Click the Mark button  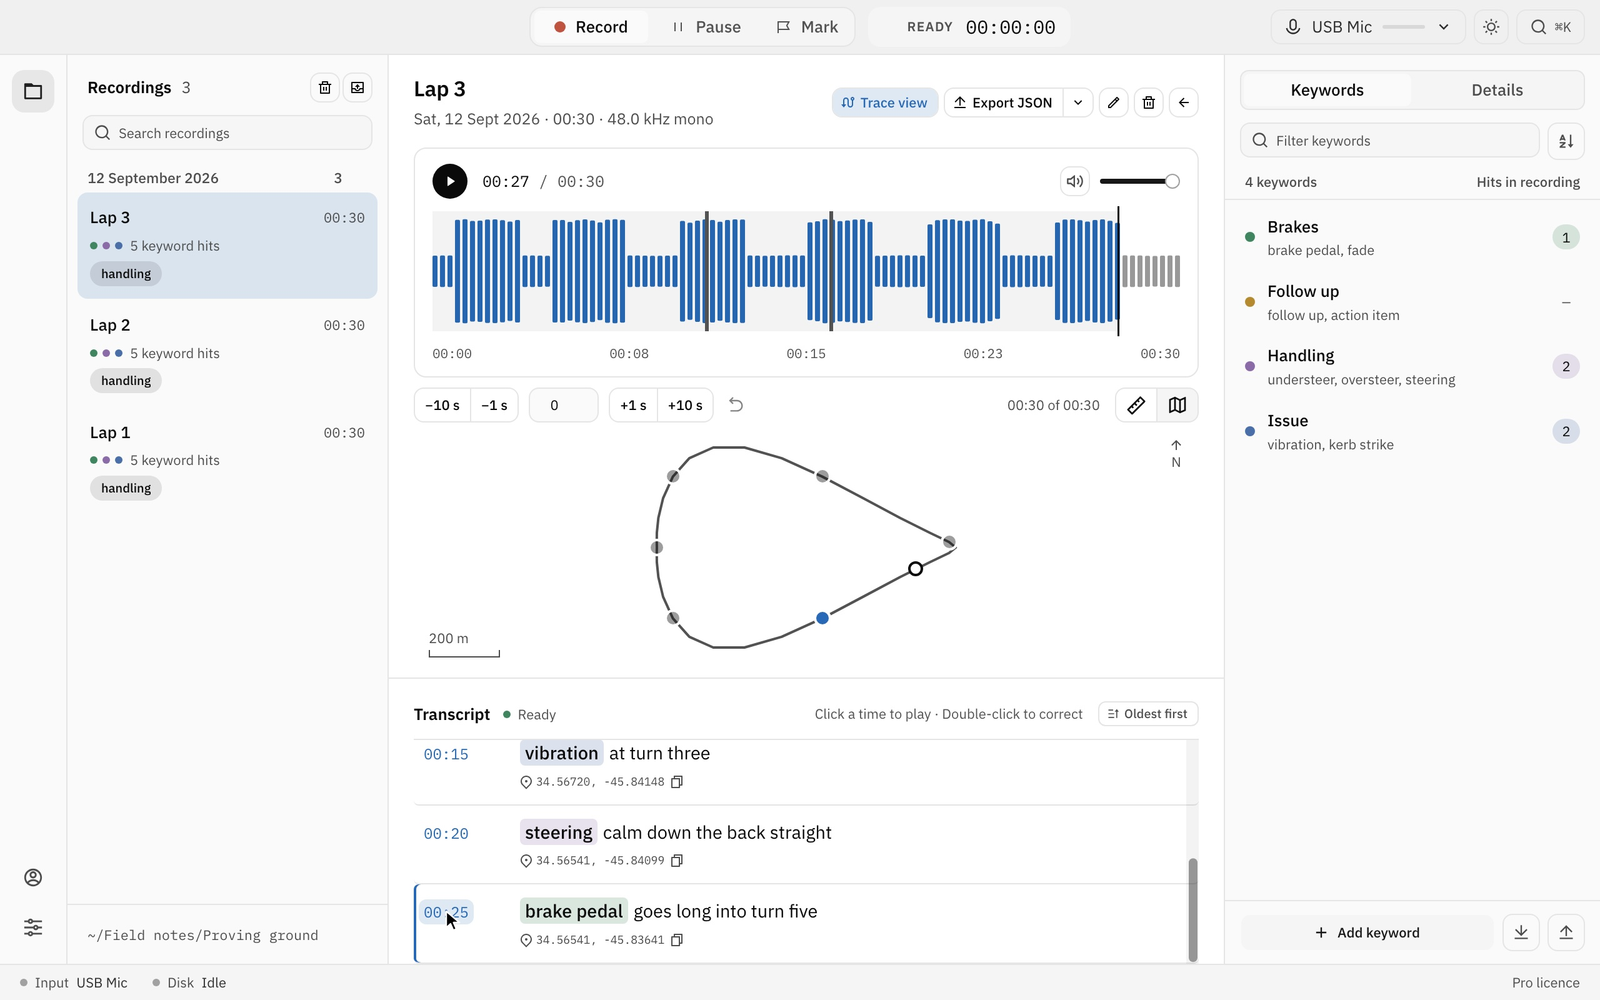(x=807, y=27)
